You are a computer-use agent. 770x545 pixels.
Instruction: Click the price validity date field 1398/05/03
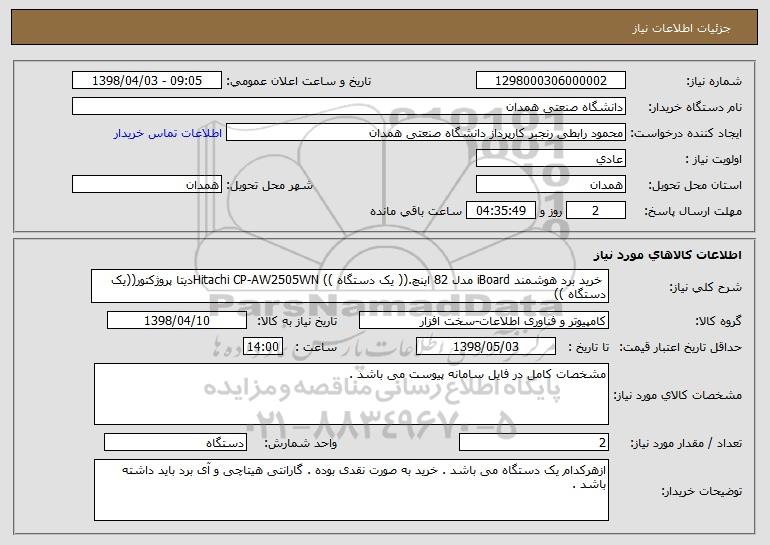pos(486,347)
